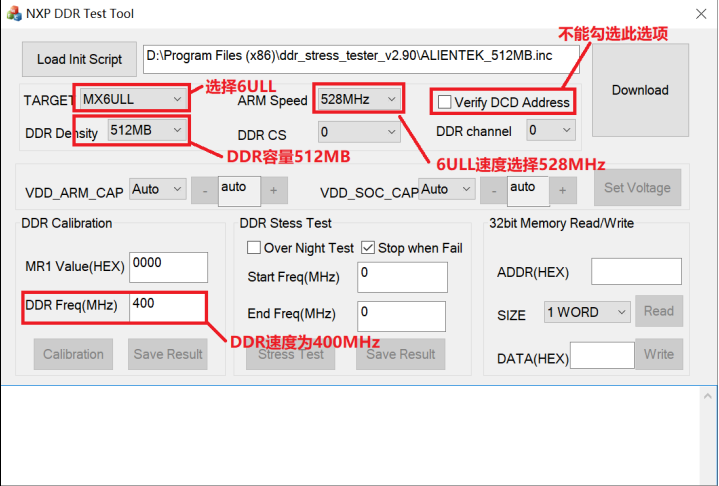Click the Write button
The height and width of the screenshot is (486, 719).
659,354
